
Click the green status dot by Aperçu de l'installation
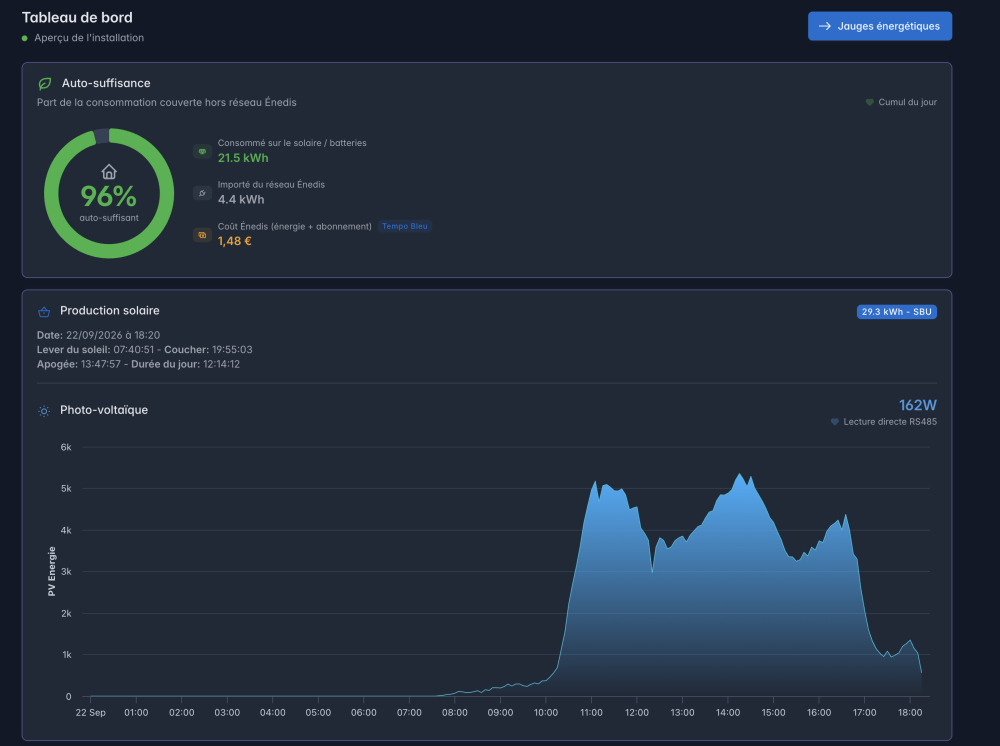(25, 38)
